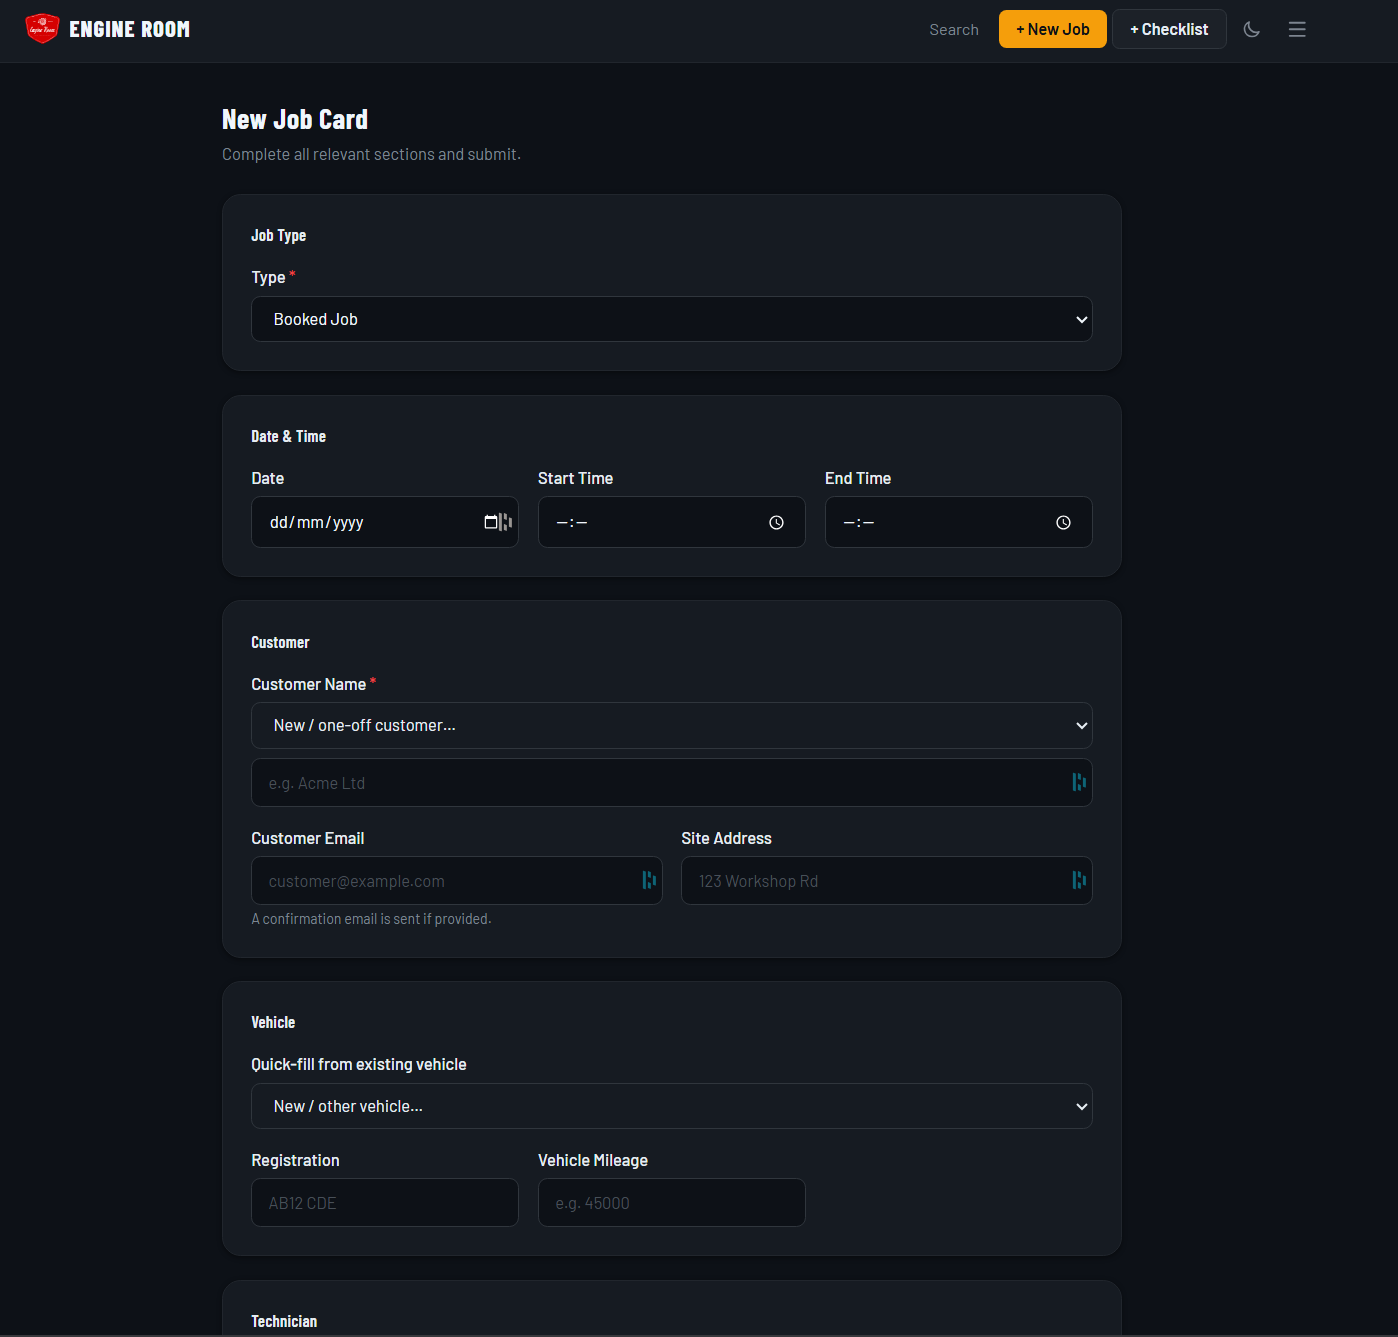Click the 'Start Time' label

click(575, 478)
